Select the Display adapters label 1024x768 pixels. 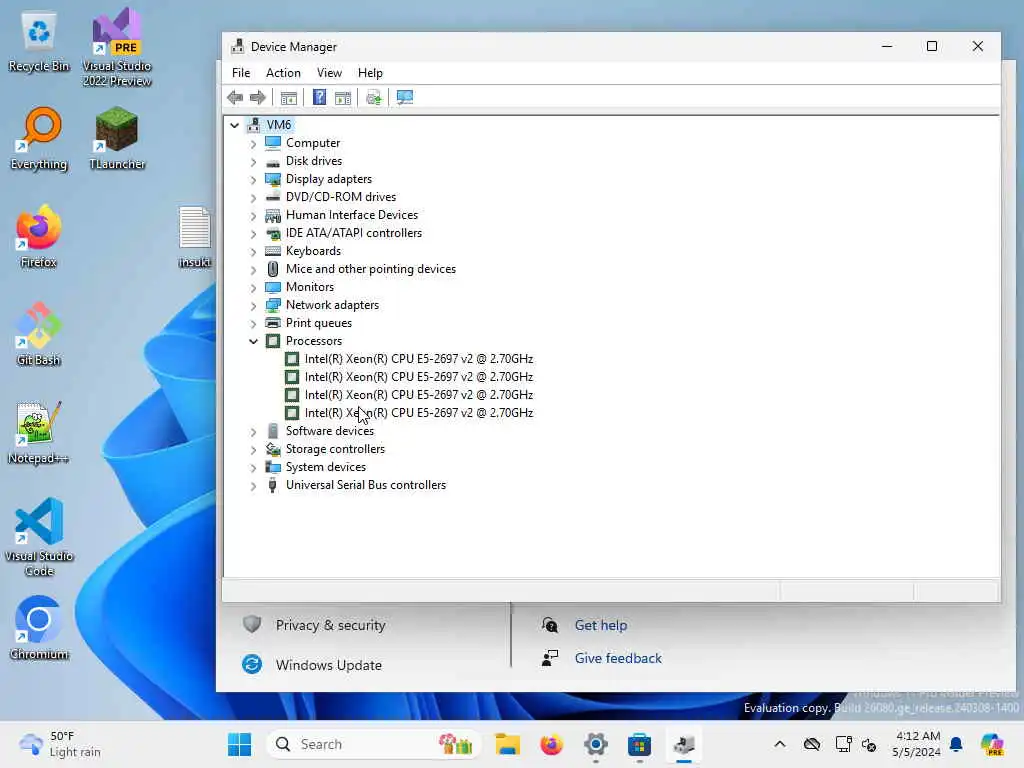[328, 179]
